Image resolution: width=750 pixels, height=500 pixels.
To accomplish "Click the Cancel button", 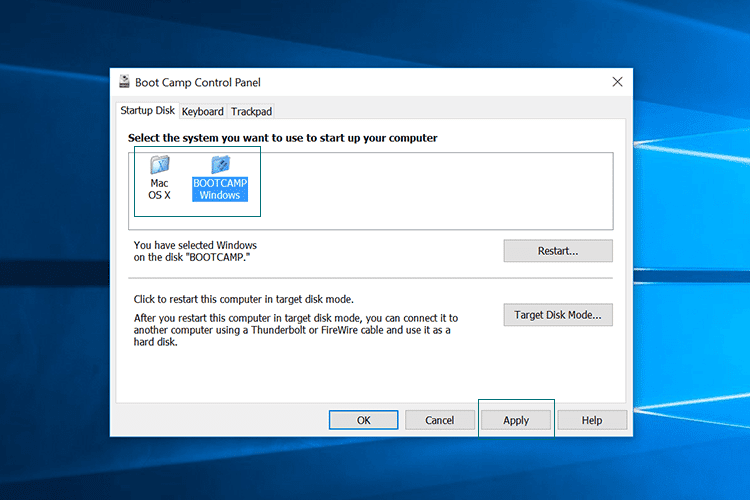I will click(x=440, y=420).
